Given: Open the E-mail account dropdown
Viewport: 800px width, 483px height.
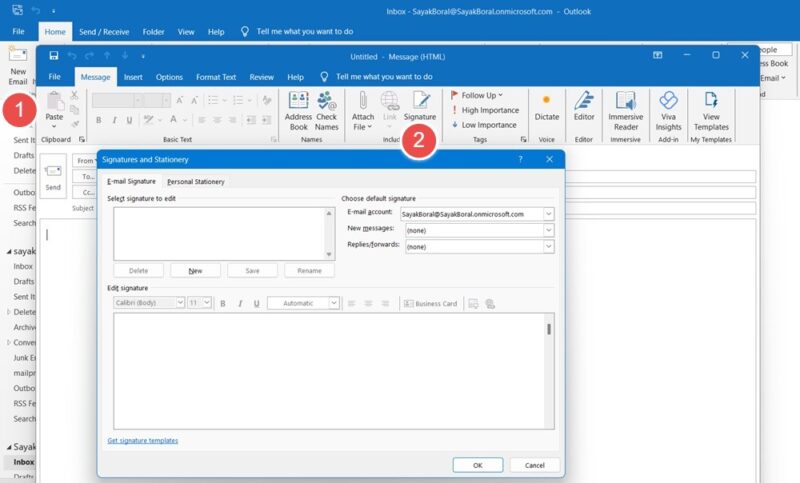Looking at the screenshot, I should pyautogui.click(x=548, y=214).
